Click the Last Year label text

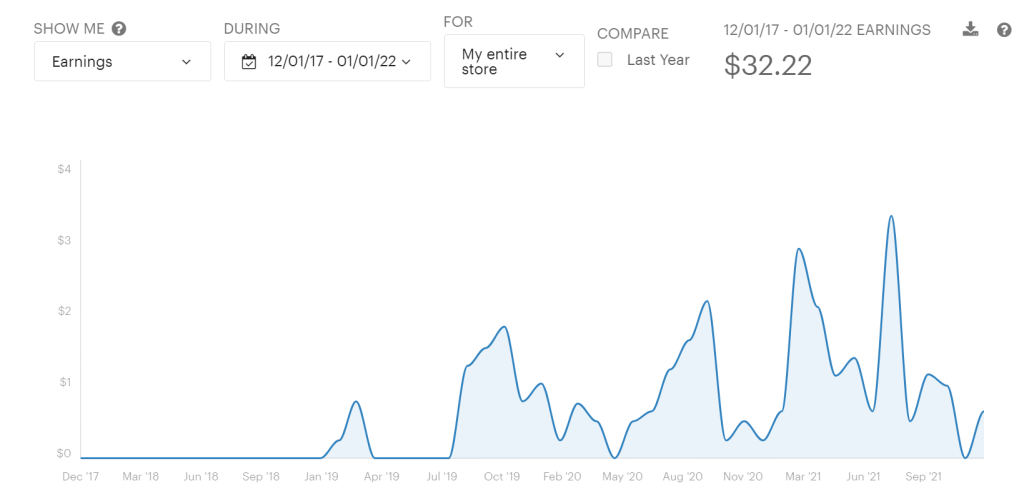point(658,60)
